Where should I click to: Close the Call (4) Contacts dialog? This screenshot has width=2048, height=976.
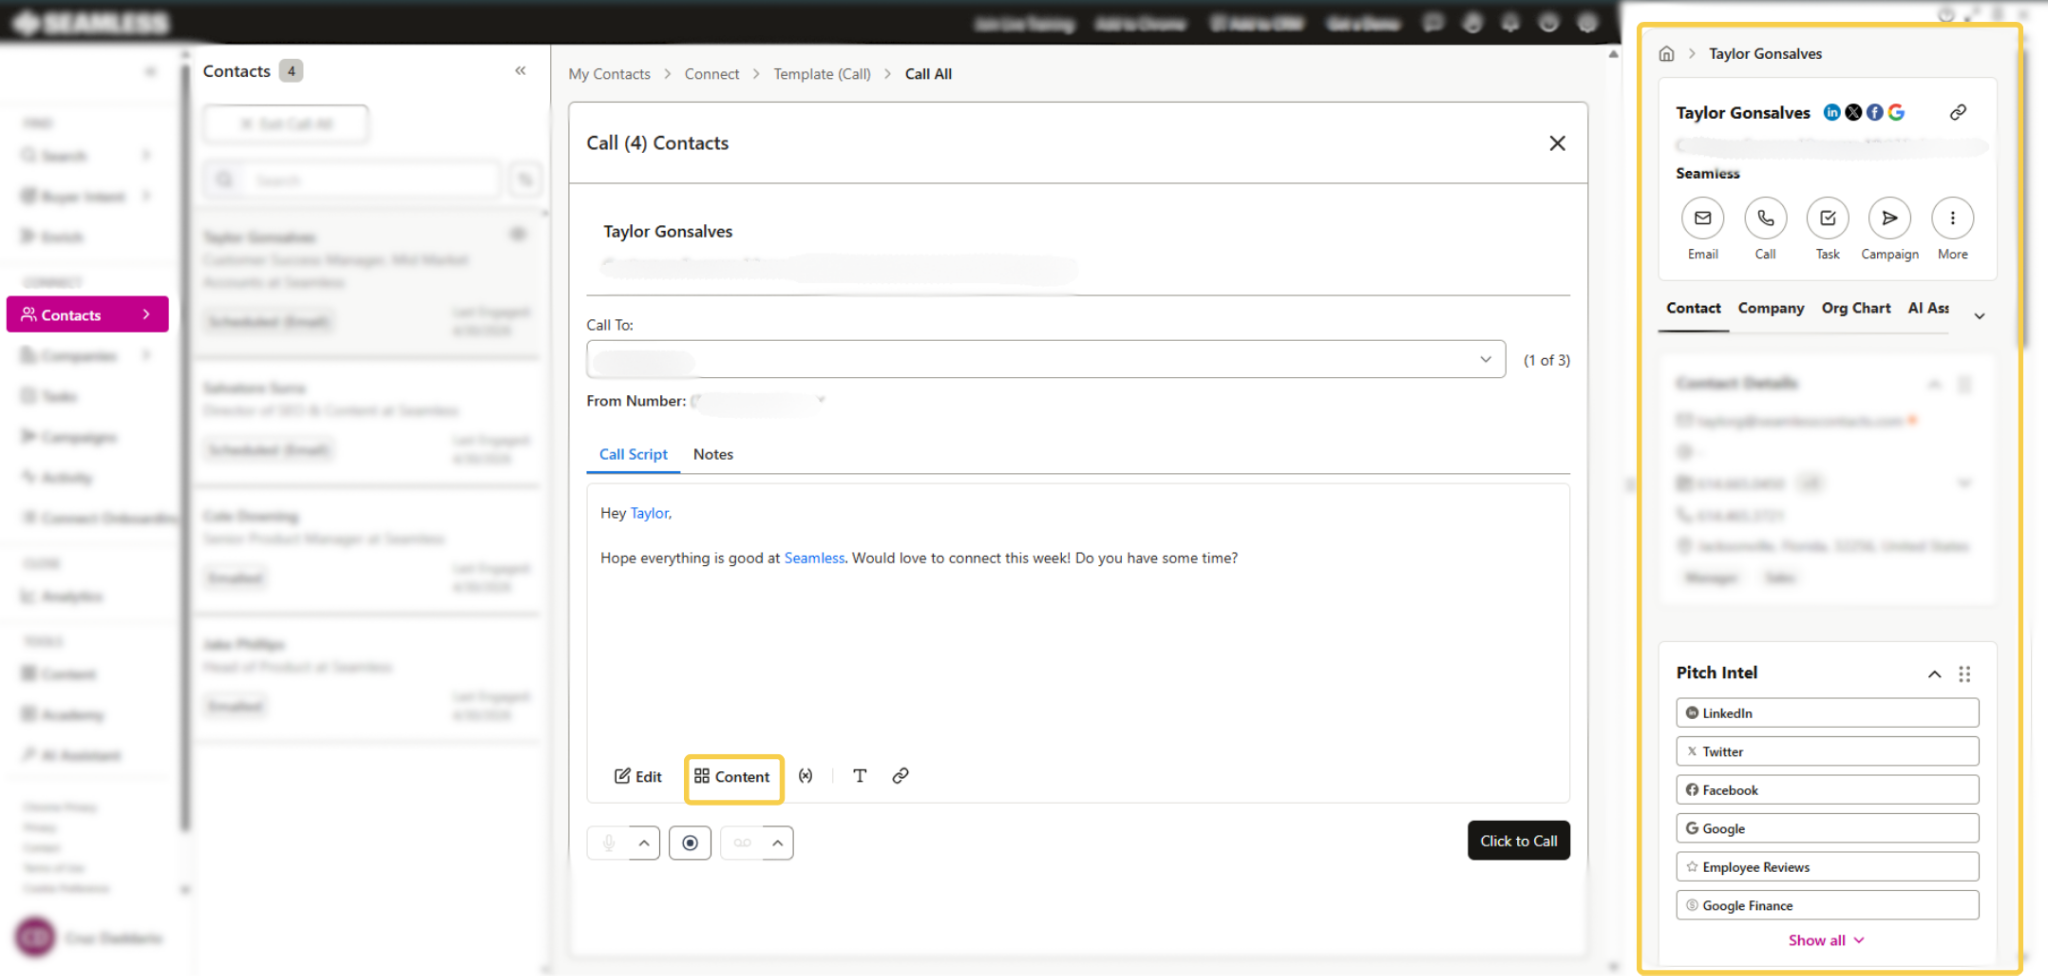coord(1557,143)
